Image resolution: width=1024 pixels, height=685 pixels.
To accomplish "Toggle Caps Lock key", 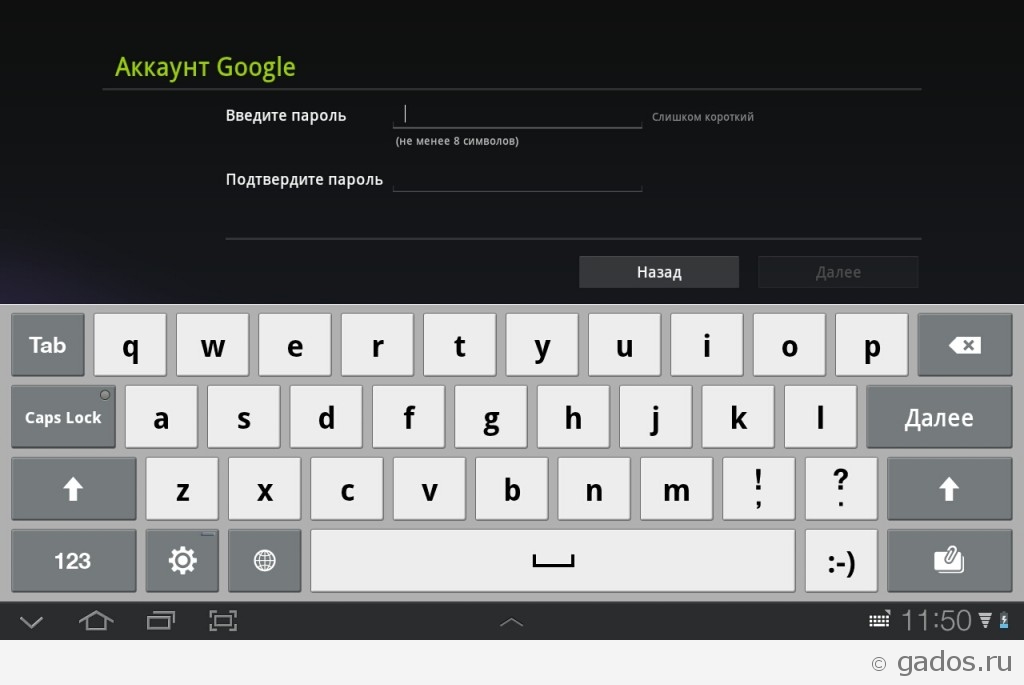I will coord(63,417).
